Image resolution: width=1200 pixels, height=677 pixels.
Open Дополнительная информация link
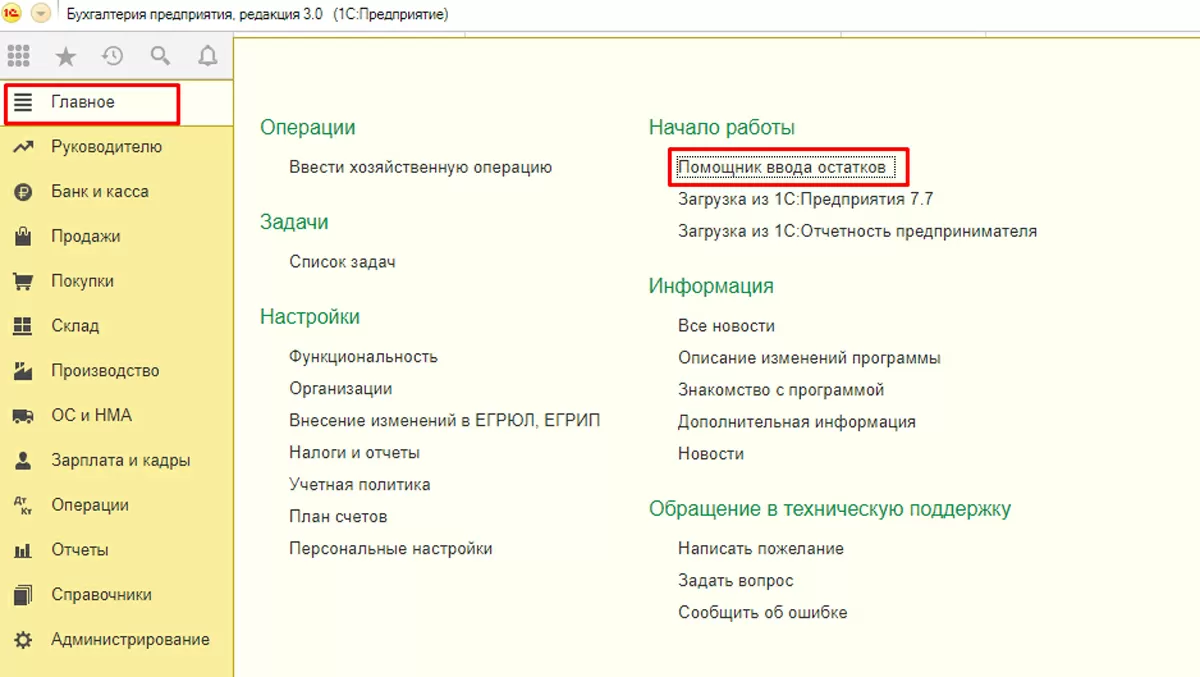click(796, 422)
